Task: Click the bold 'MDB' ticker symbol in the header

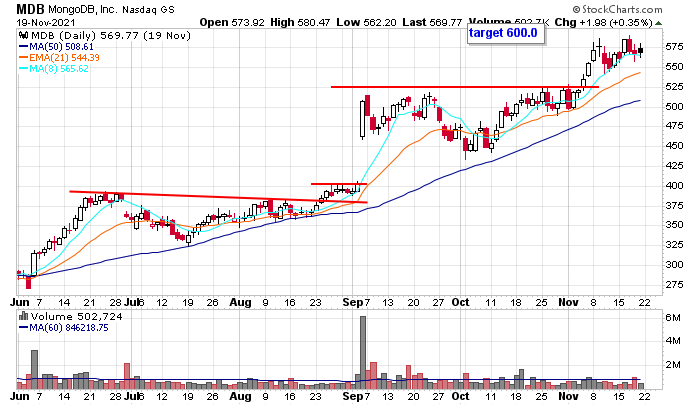Action: (x=30, y=9)
